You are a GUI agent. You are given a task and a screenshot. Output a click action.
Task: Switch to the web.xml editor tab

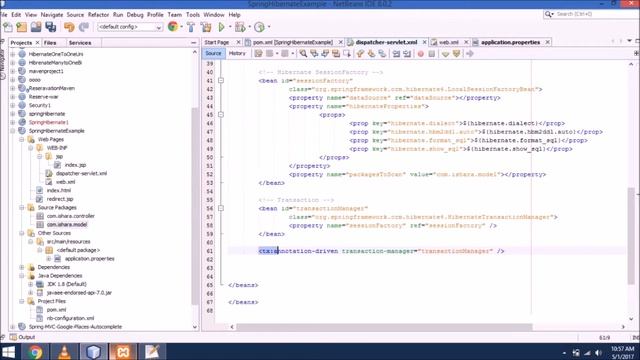[449, 42]
